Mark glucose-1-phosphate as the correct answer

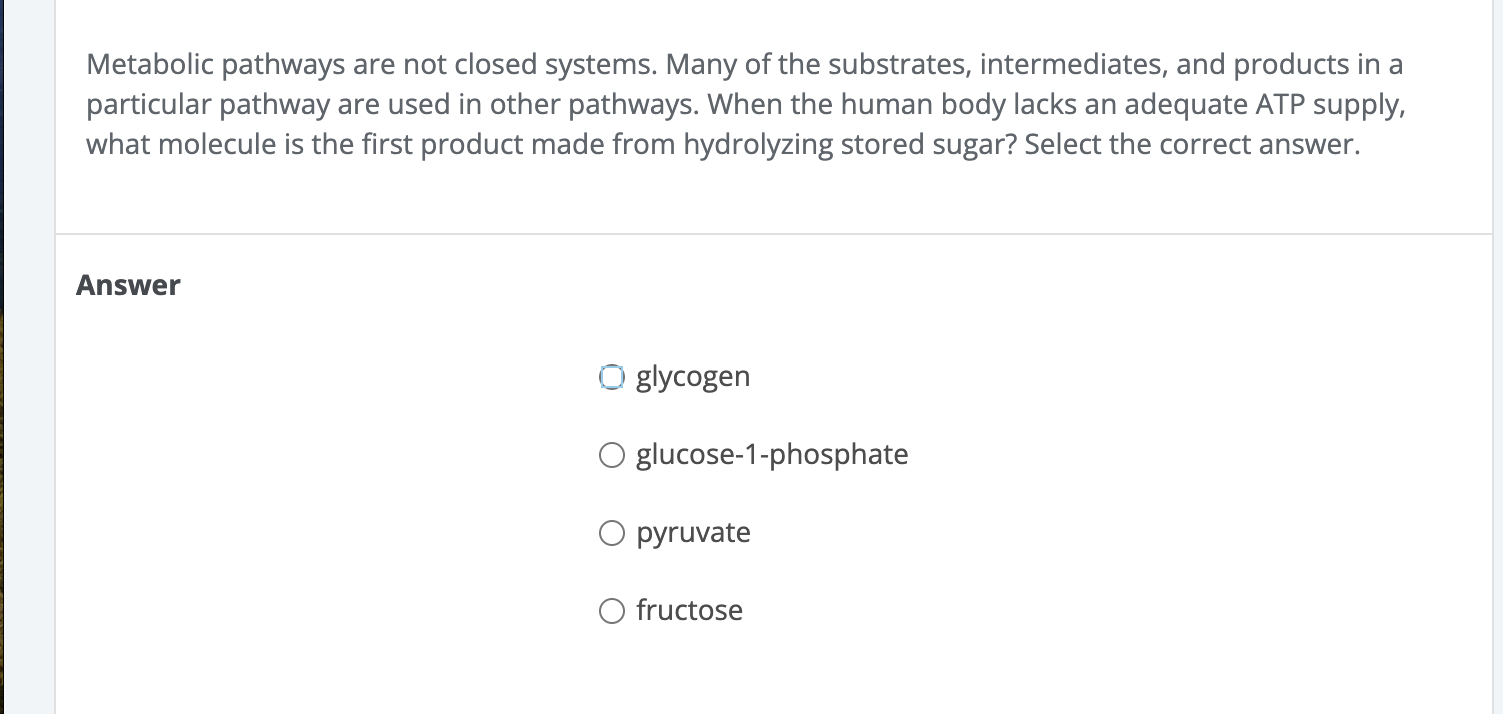coord(612,455)
